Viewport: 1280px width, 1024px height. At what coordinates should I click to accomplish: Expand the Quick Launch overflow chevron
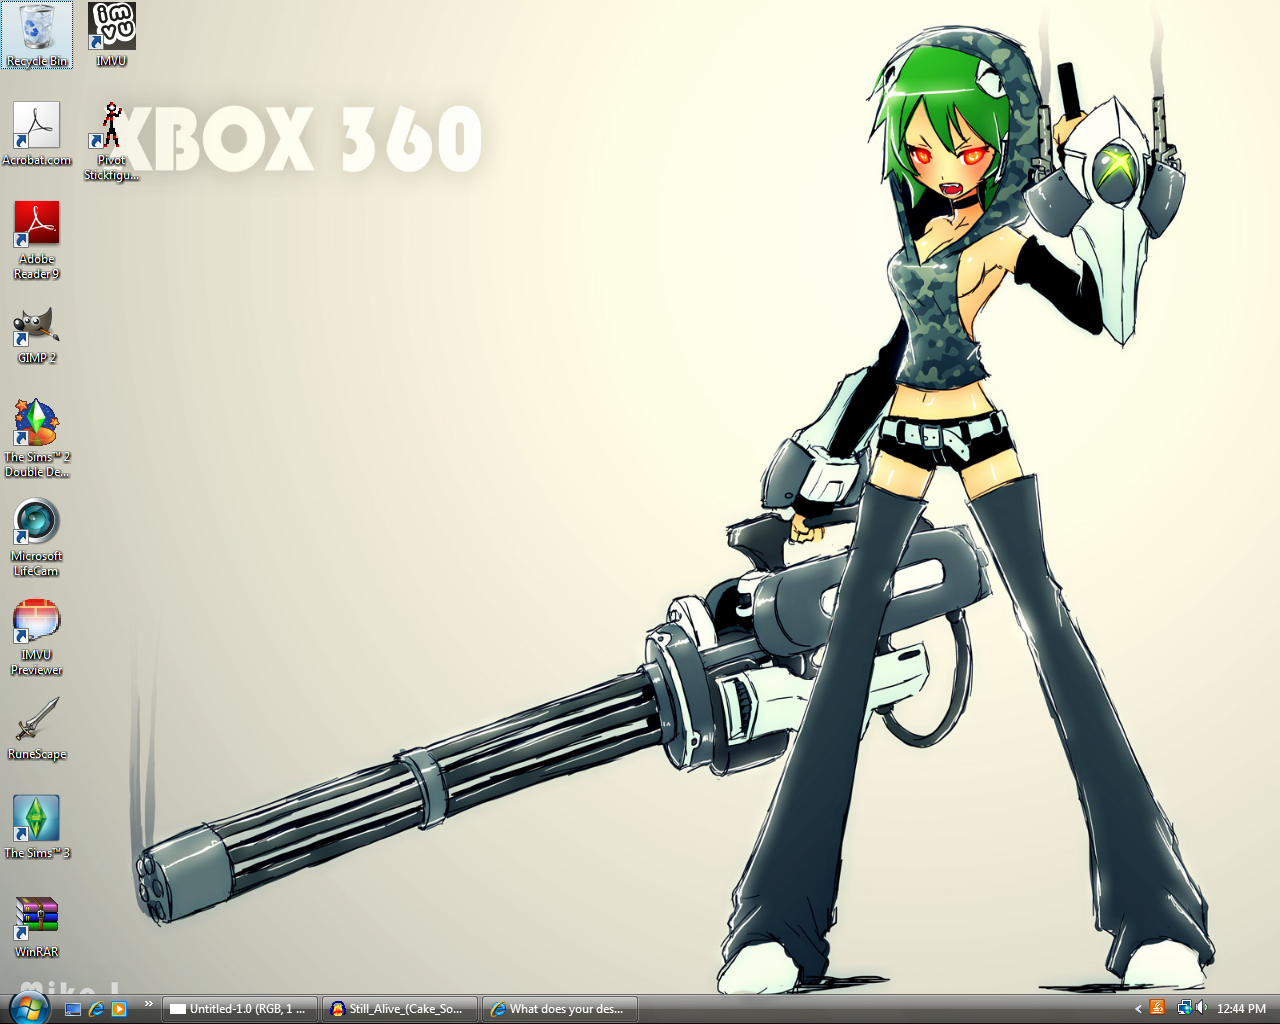point(148,1004)
